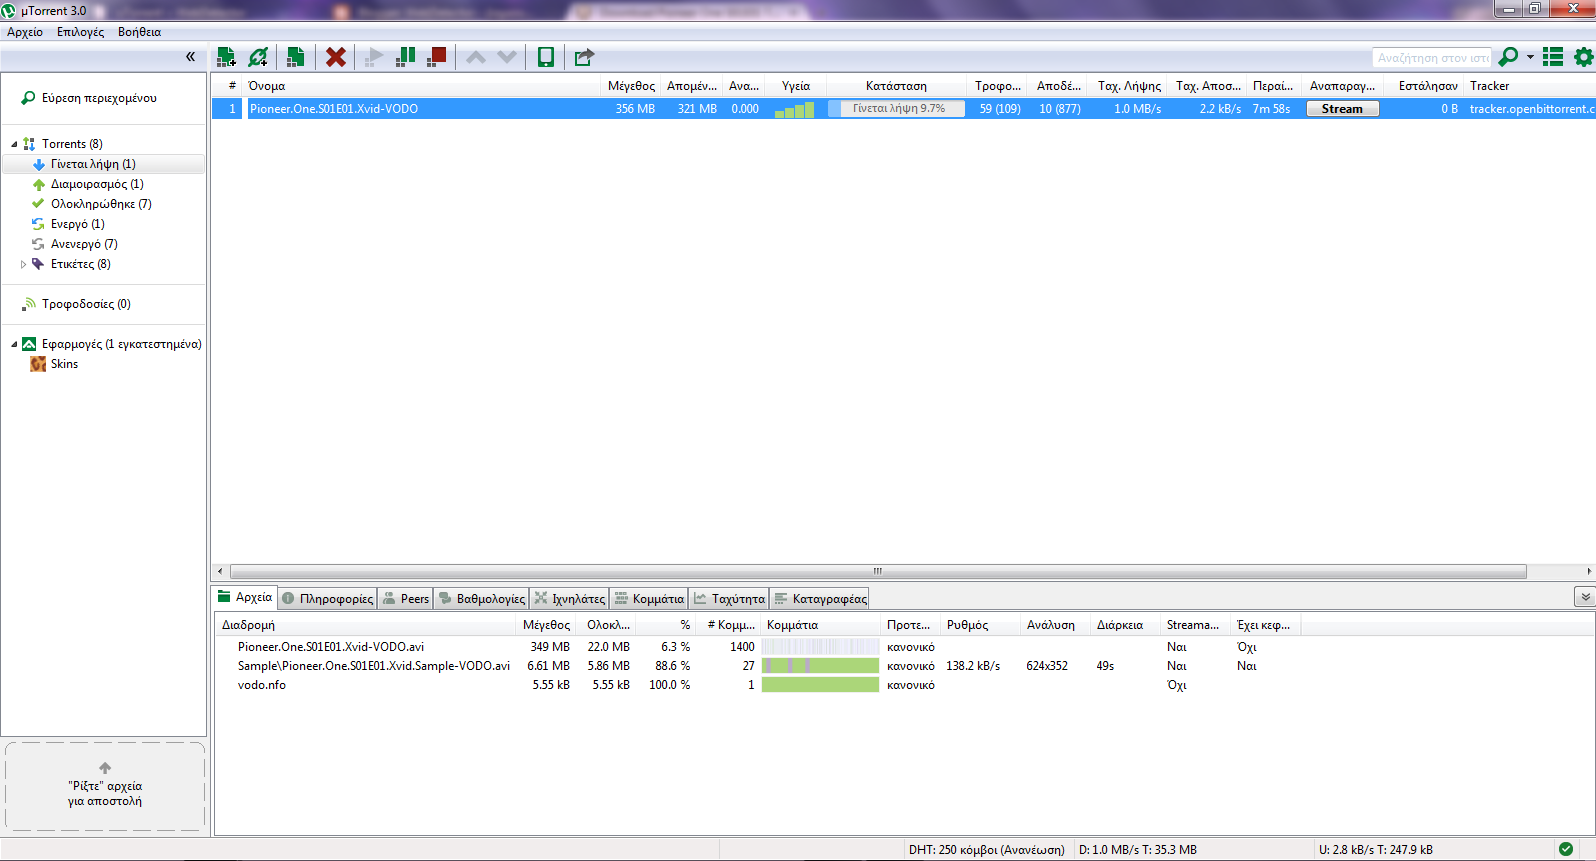The height and width of the screenshot is (861, 1596).
Task: Expand the Ετικέτες (8) tree node
Action: click(24, 264)
